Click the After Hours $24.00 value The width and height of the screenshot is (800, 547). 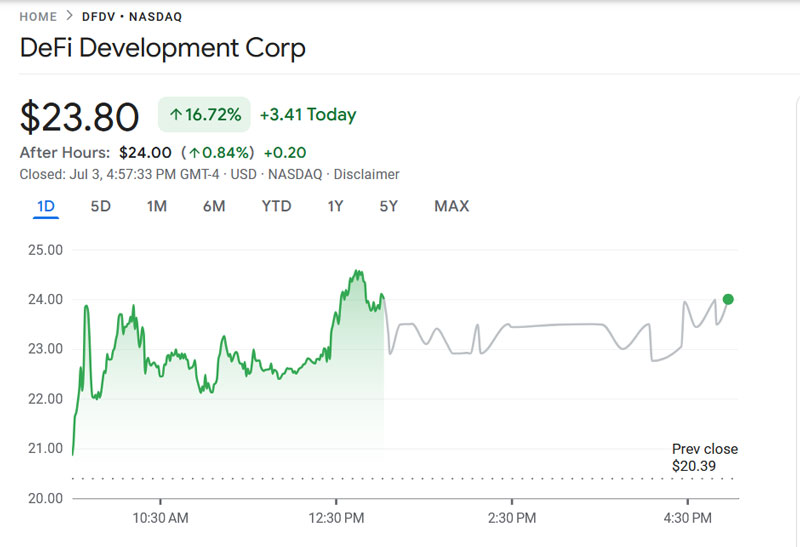[145, 153]
